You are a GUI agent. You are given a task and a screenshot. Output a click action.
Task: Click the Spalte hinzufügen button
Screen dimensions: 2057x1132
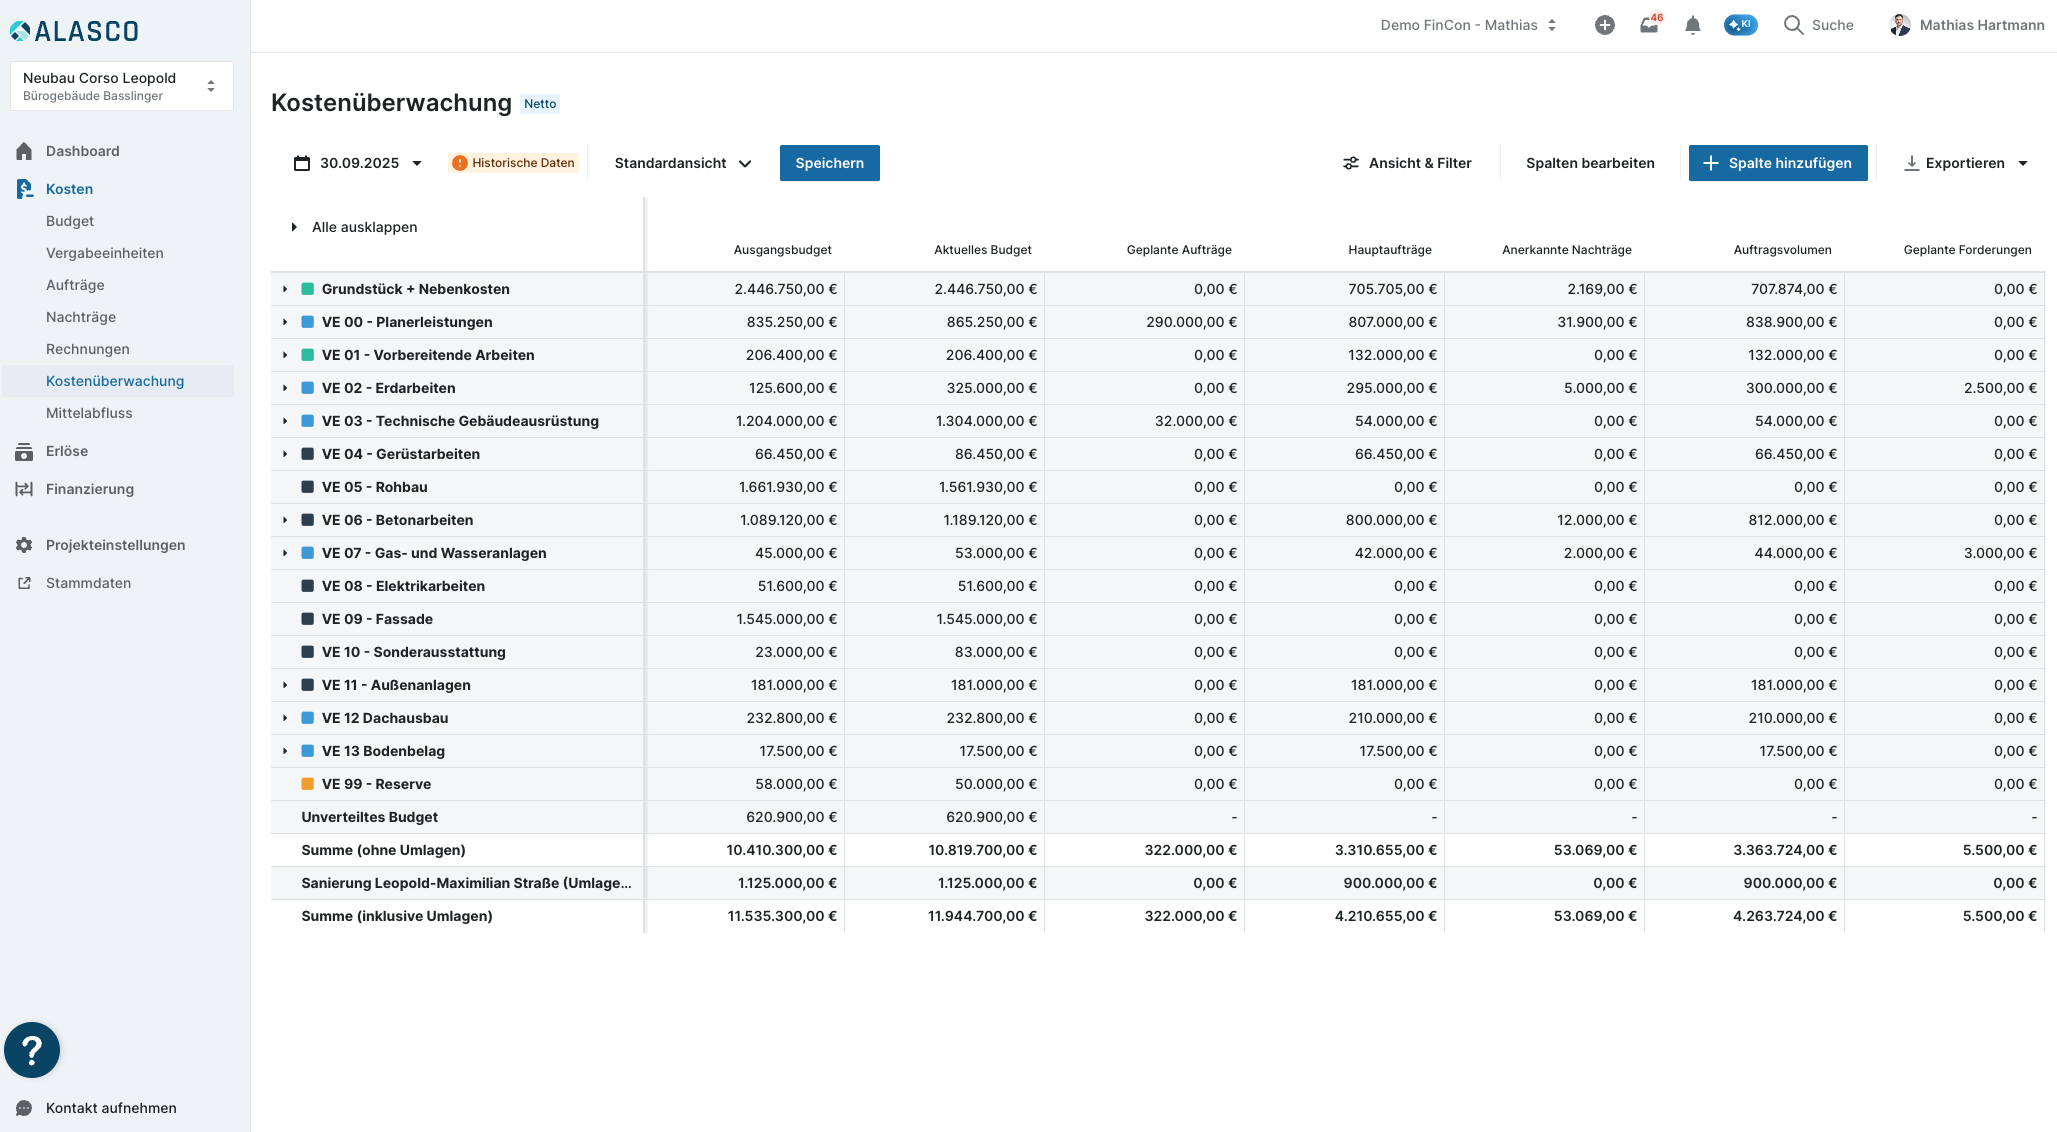tap(1777, 163)
